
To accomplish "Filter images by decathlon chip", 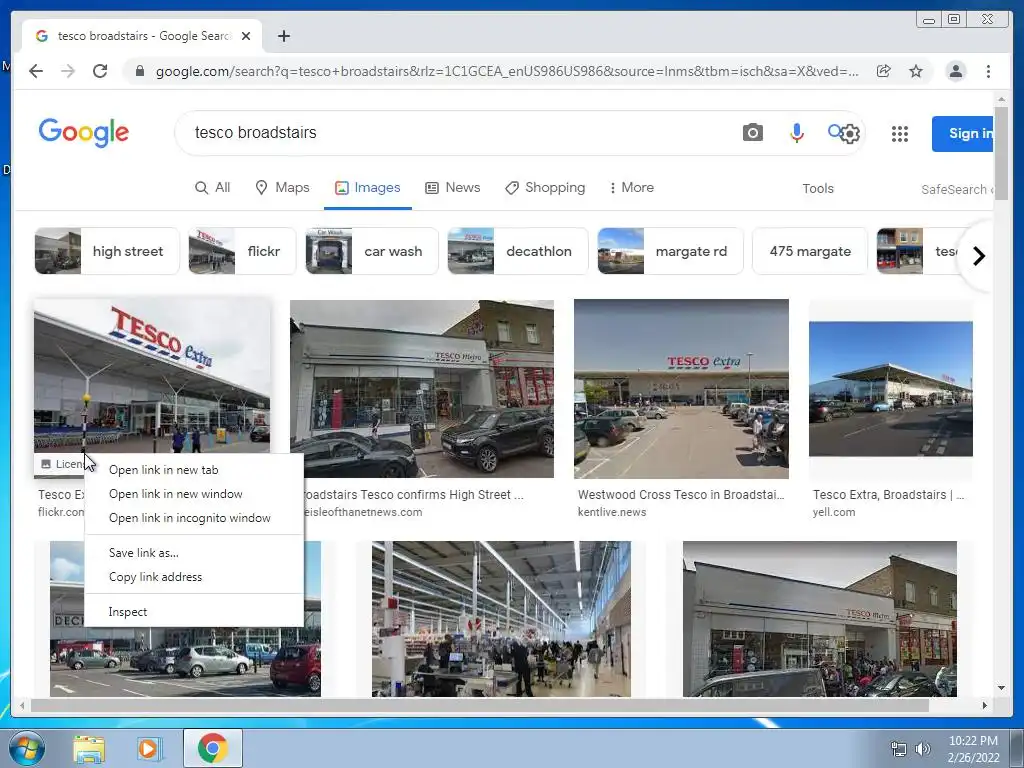I will pos(518,251).
